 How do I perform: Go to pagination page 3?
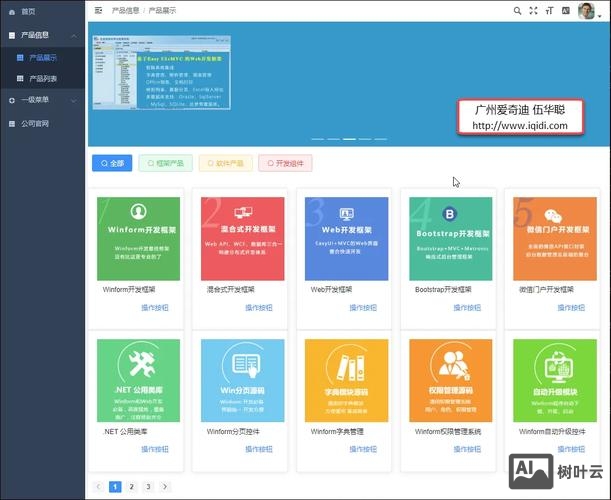pyautogui.click(x=148, y=486)
